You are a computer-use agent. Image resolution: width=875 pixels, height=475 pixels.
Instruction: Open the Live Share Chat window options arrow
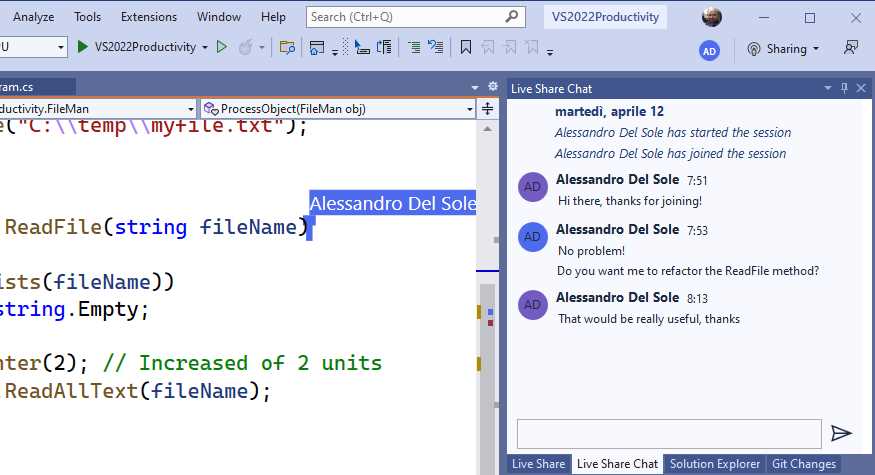(x=828, y=88)
